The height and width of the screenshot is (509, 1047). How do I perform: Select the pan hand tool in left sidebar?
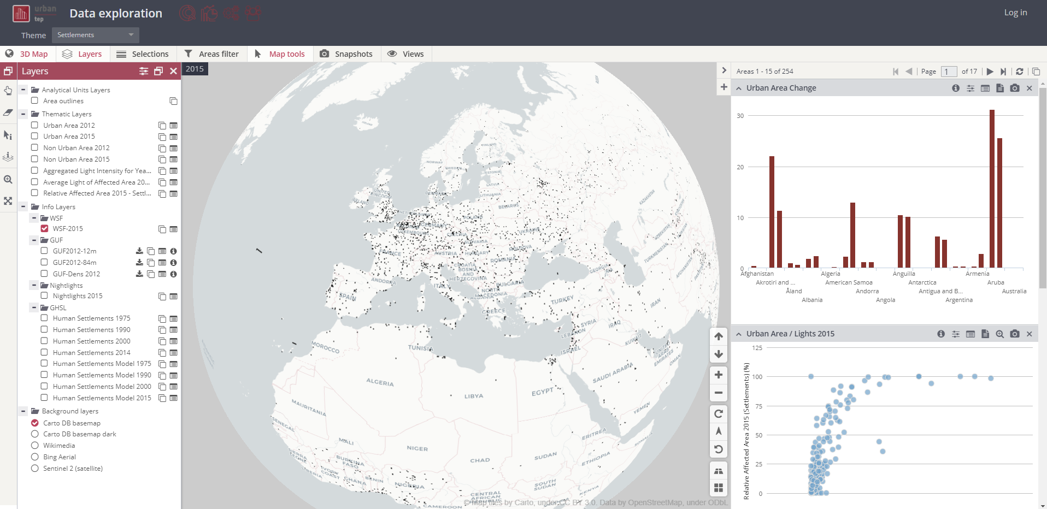(8, 91)
